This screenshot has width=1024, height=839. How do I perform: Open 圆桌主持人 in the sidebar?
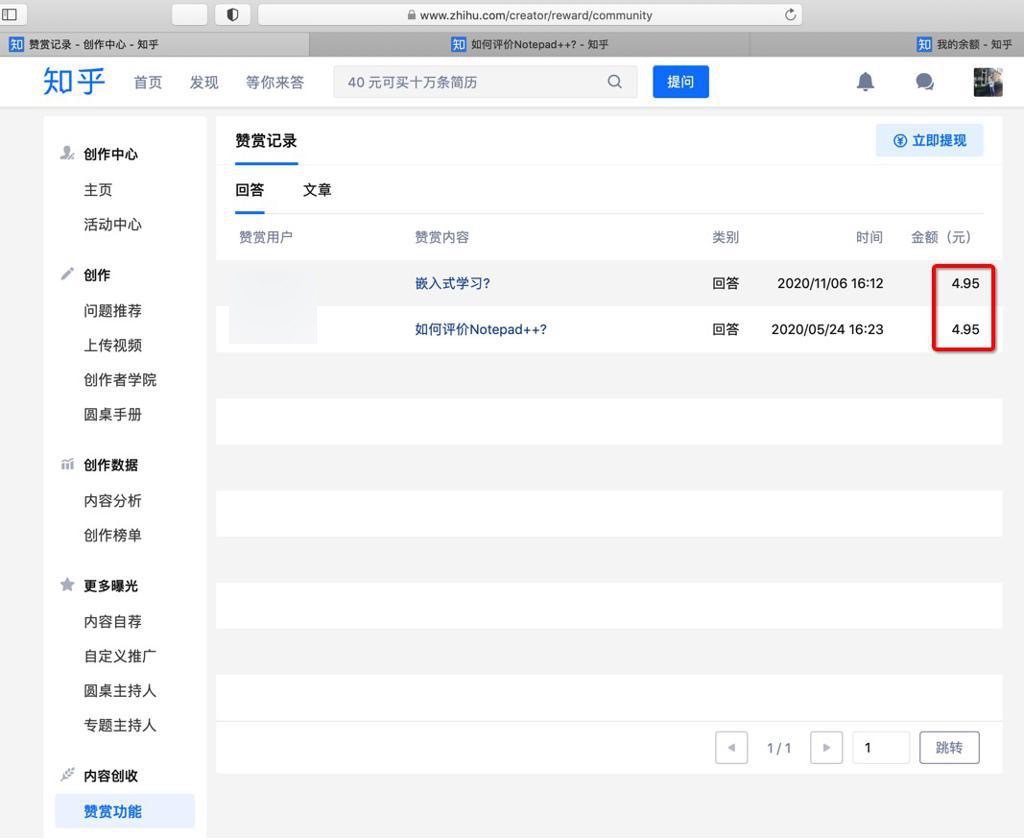coord(120,691)
